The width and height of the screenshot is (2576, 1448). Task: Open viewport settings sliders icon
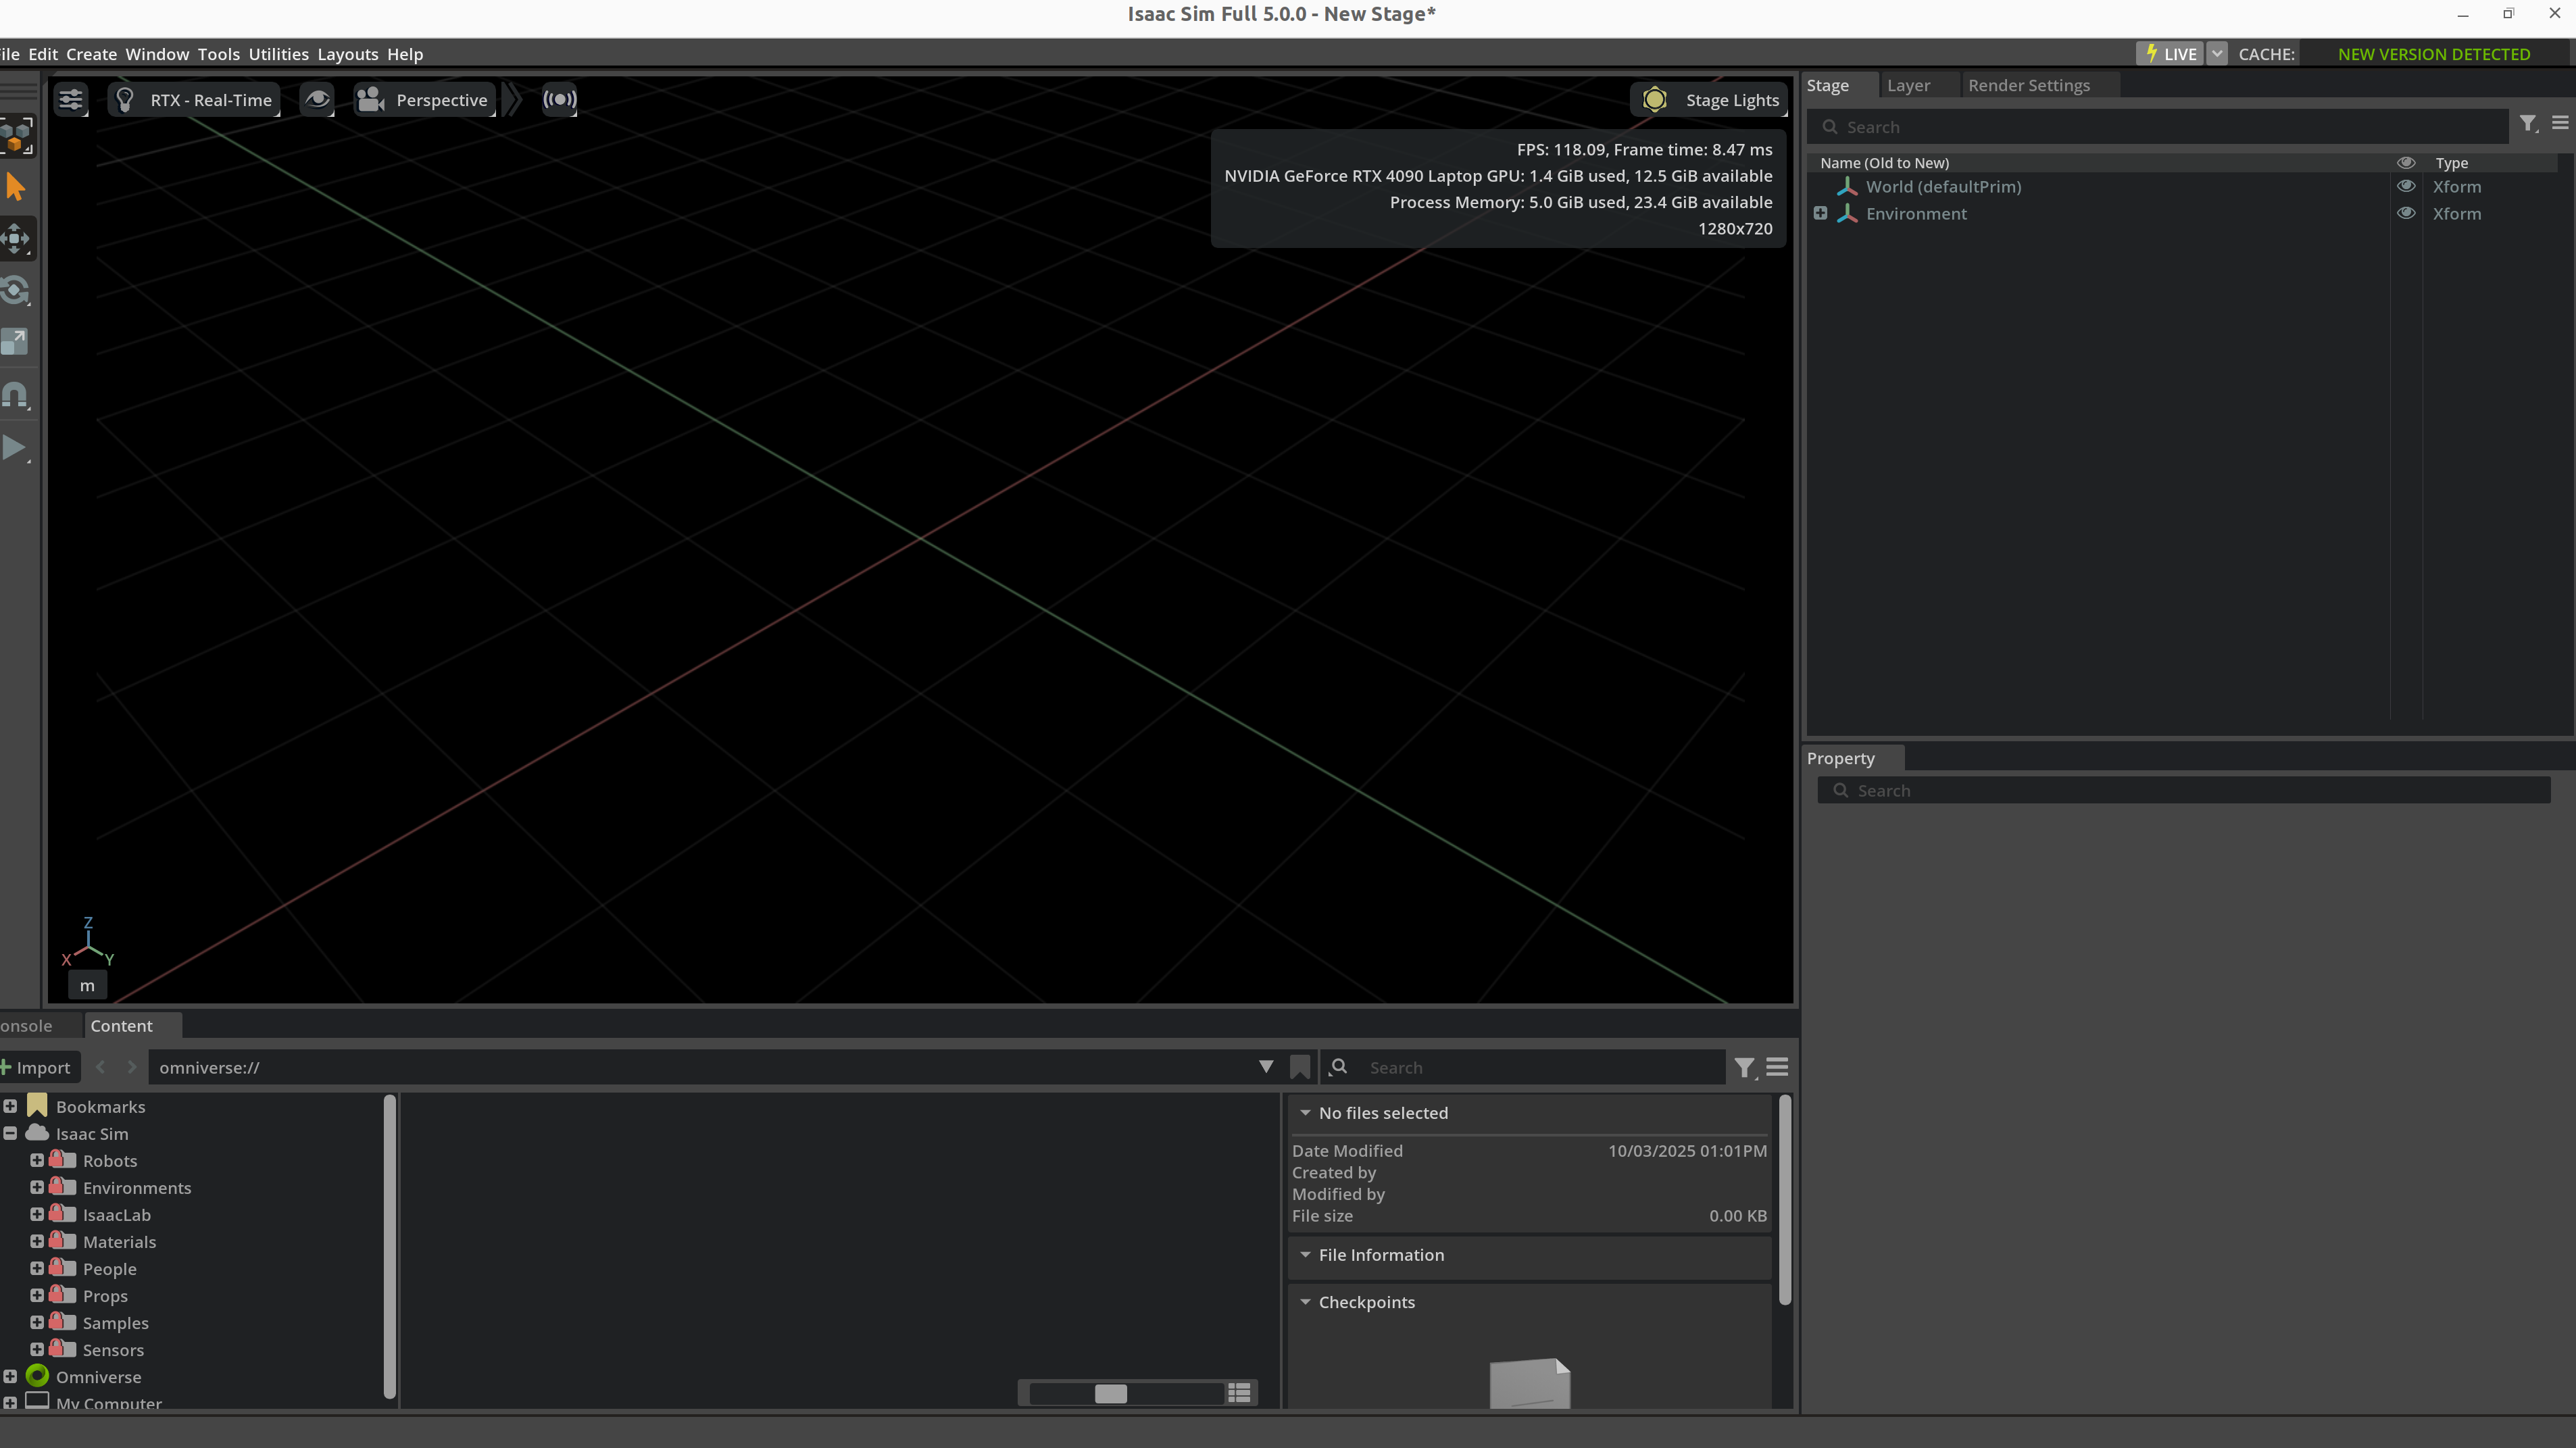tap(70, 99)
